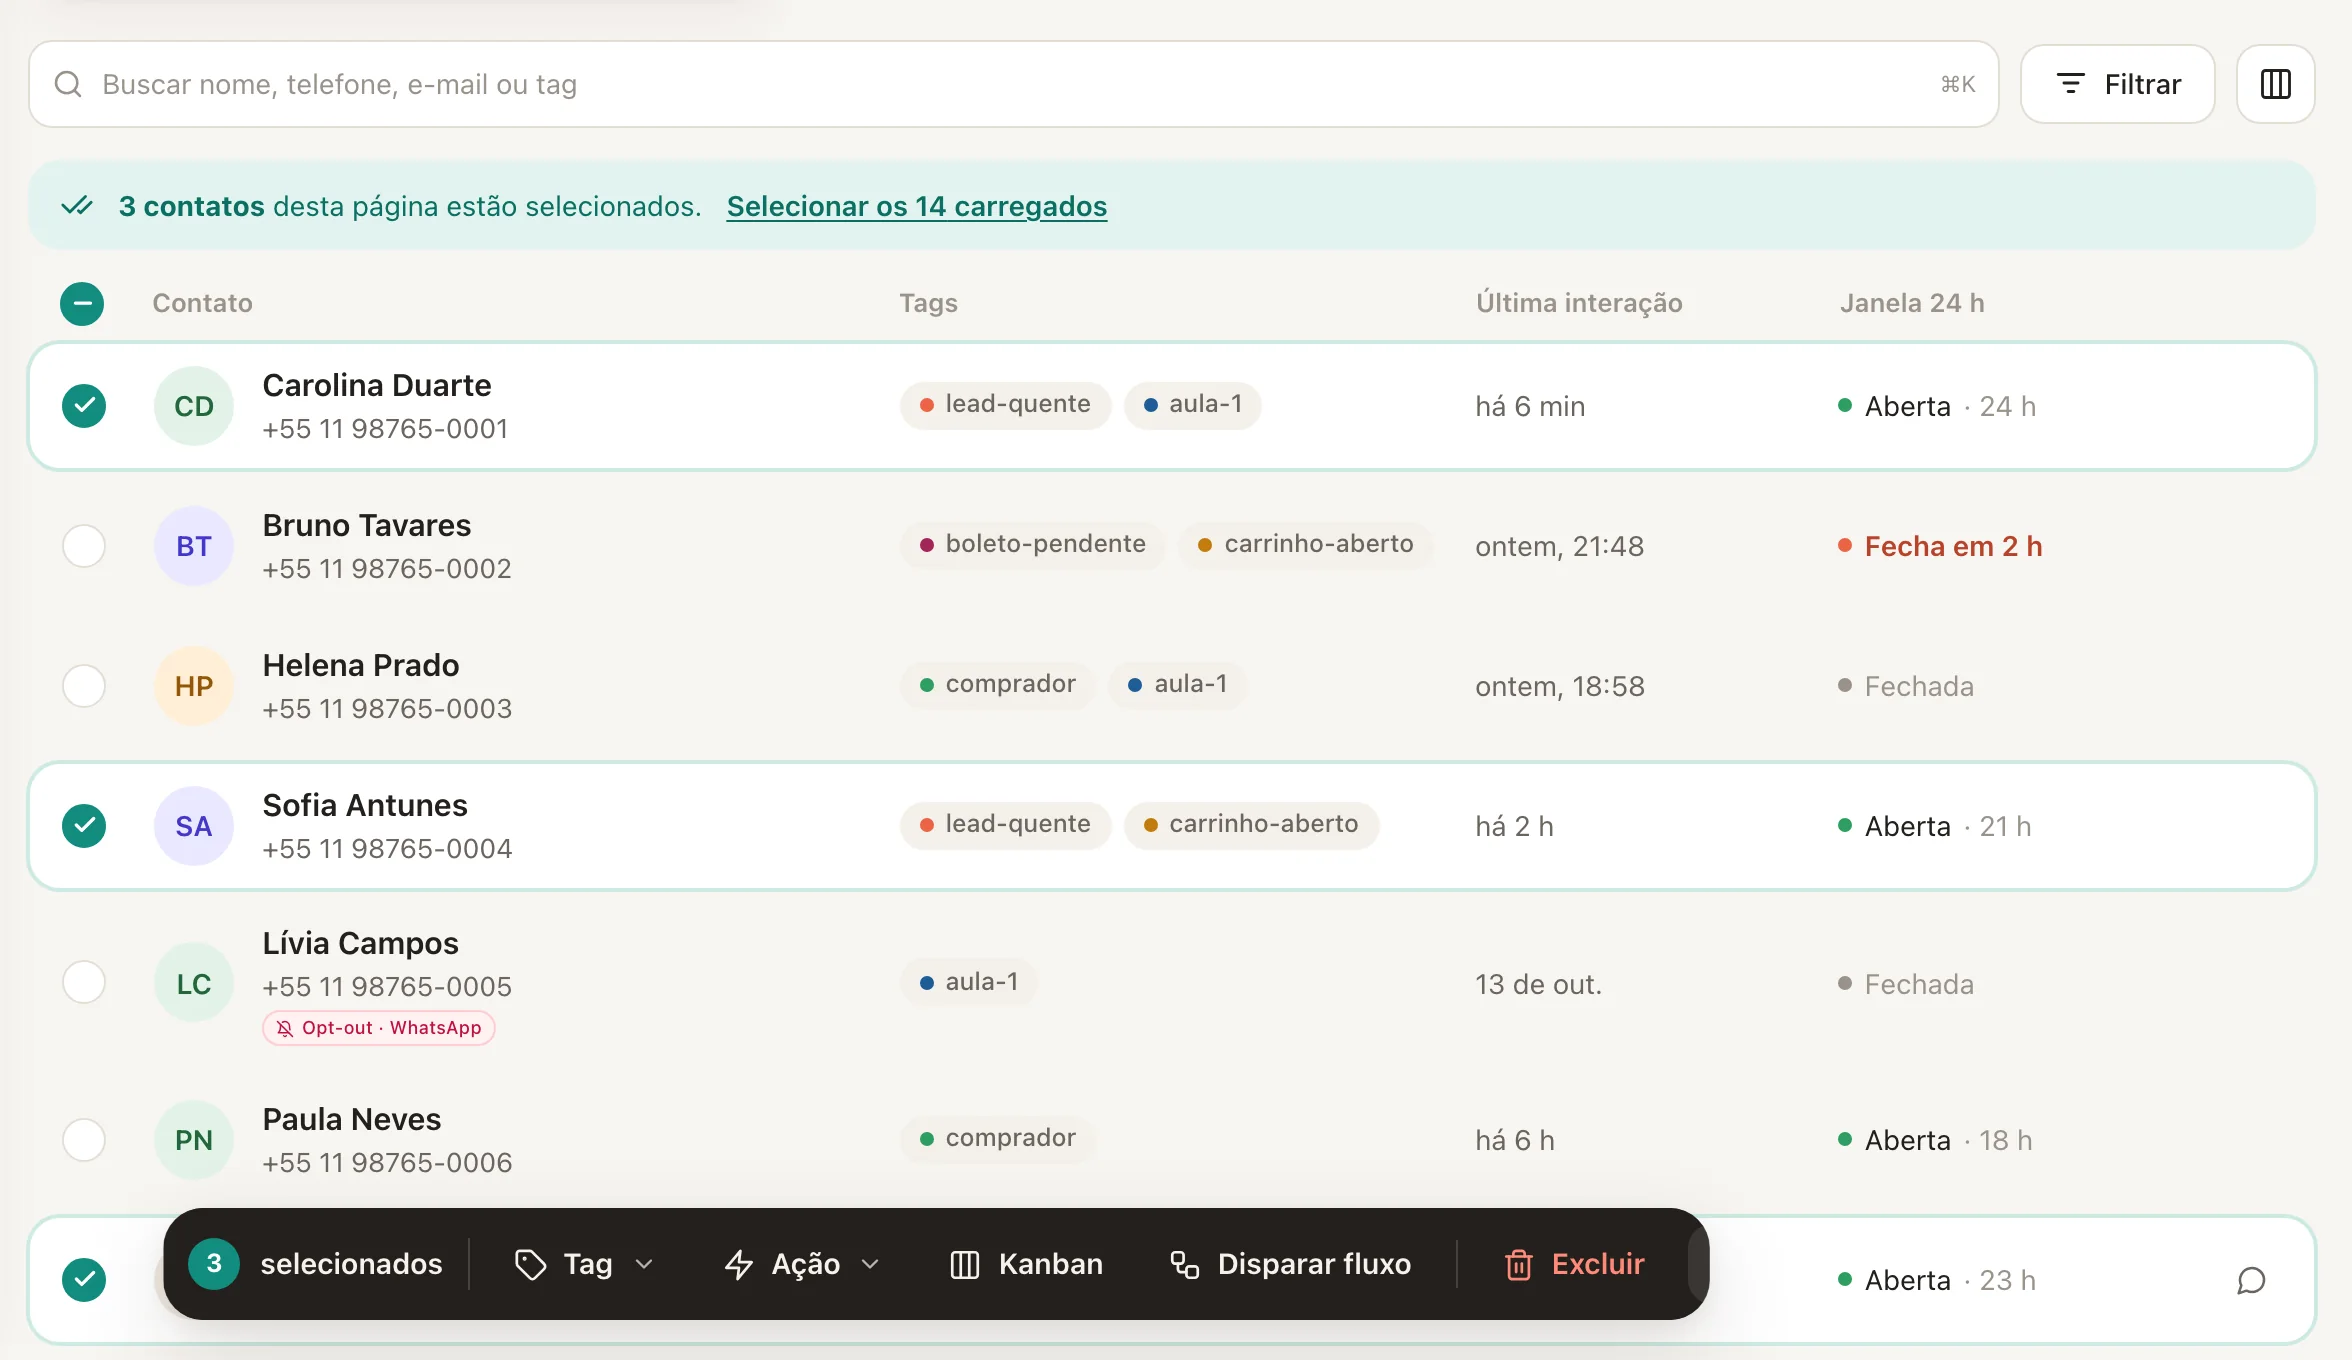Click the double-check icon in selection banner
The height and width of the screenshot is (1360, 2352).
(77, 206)
